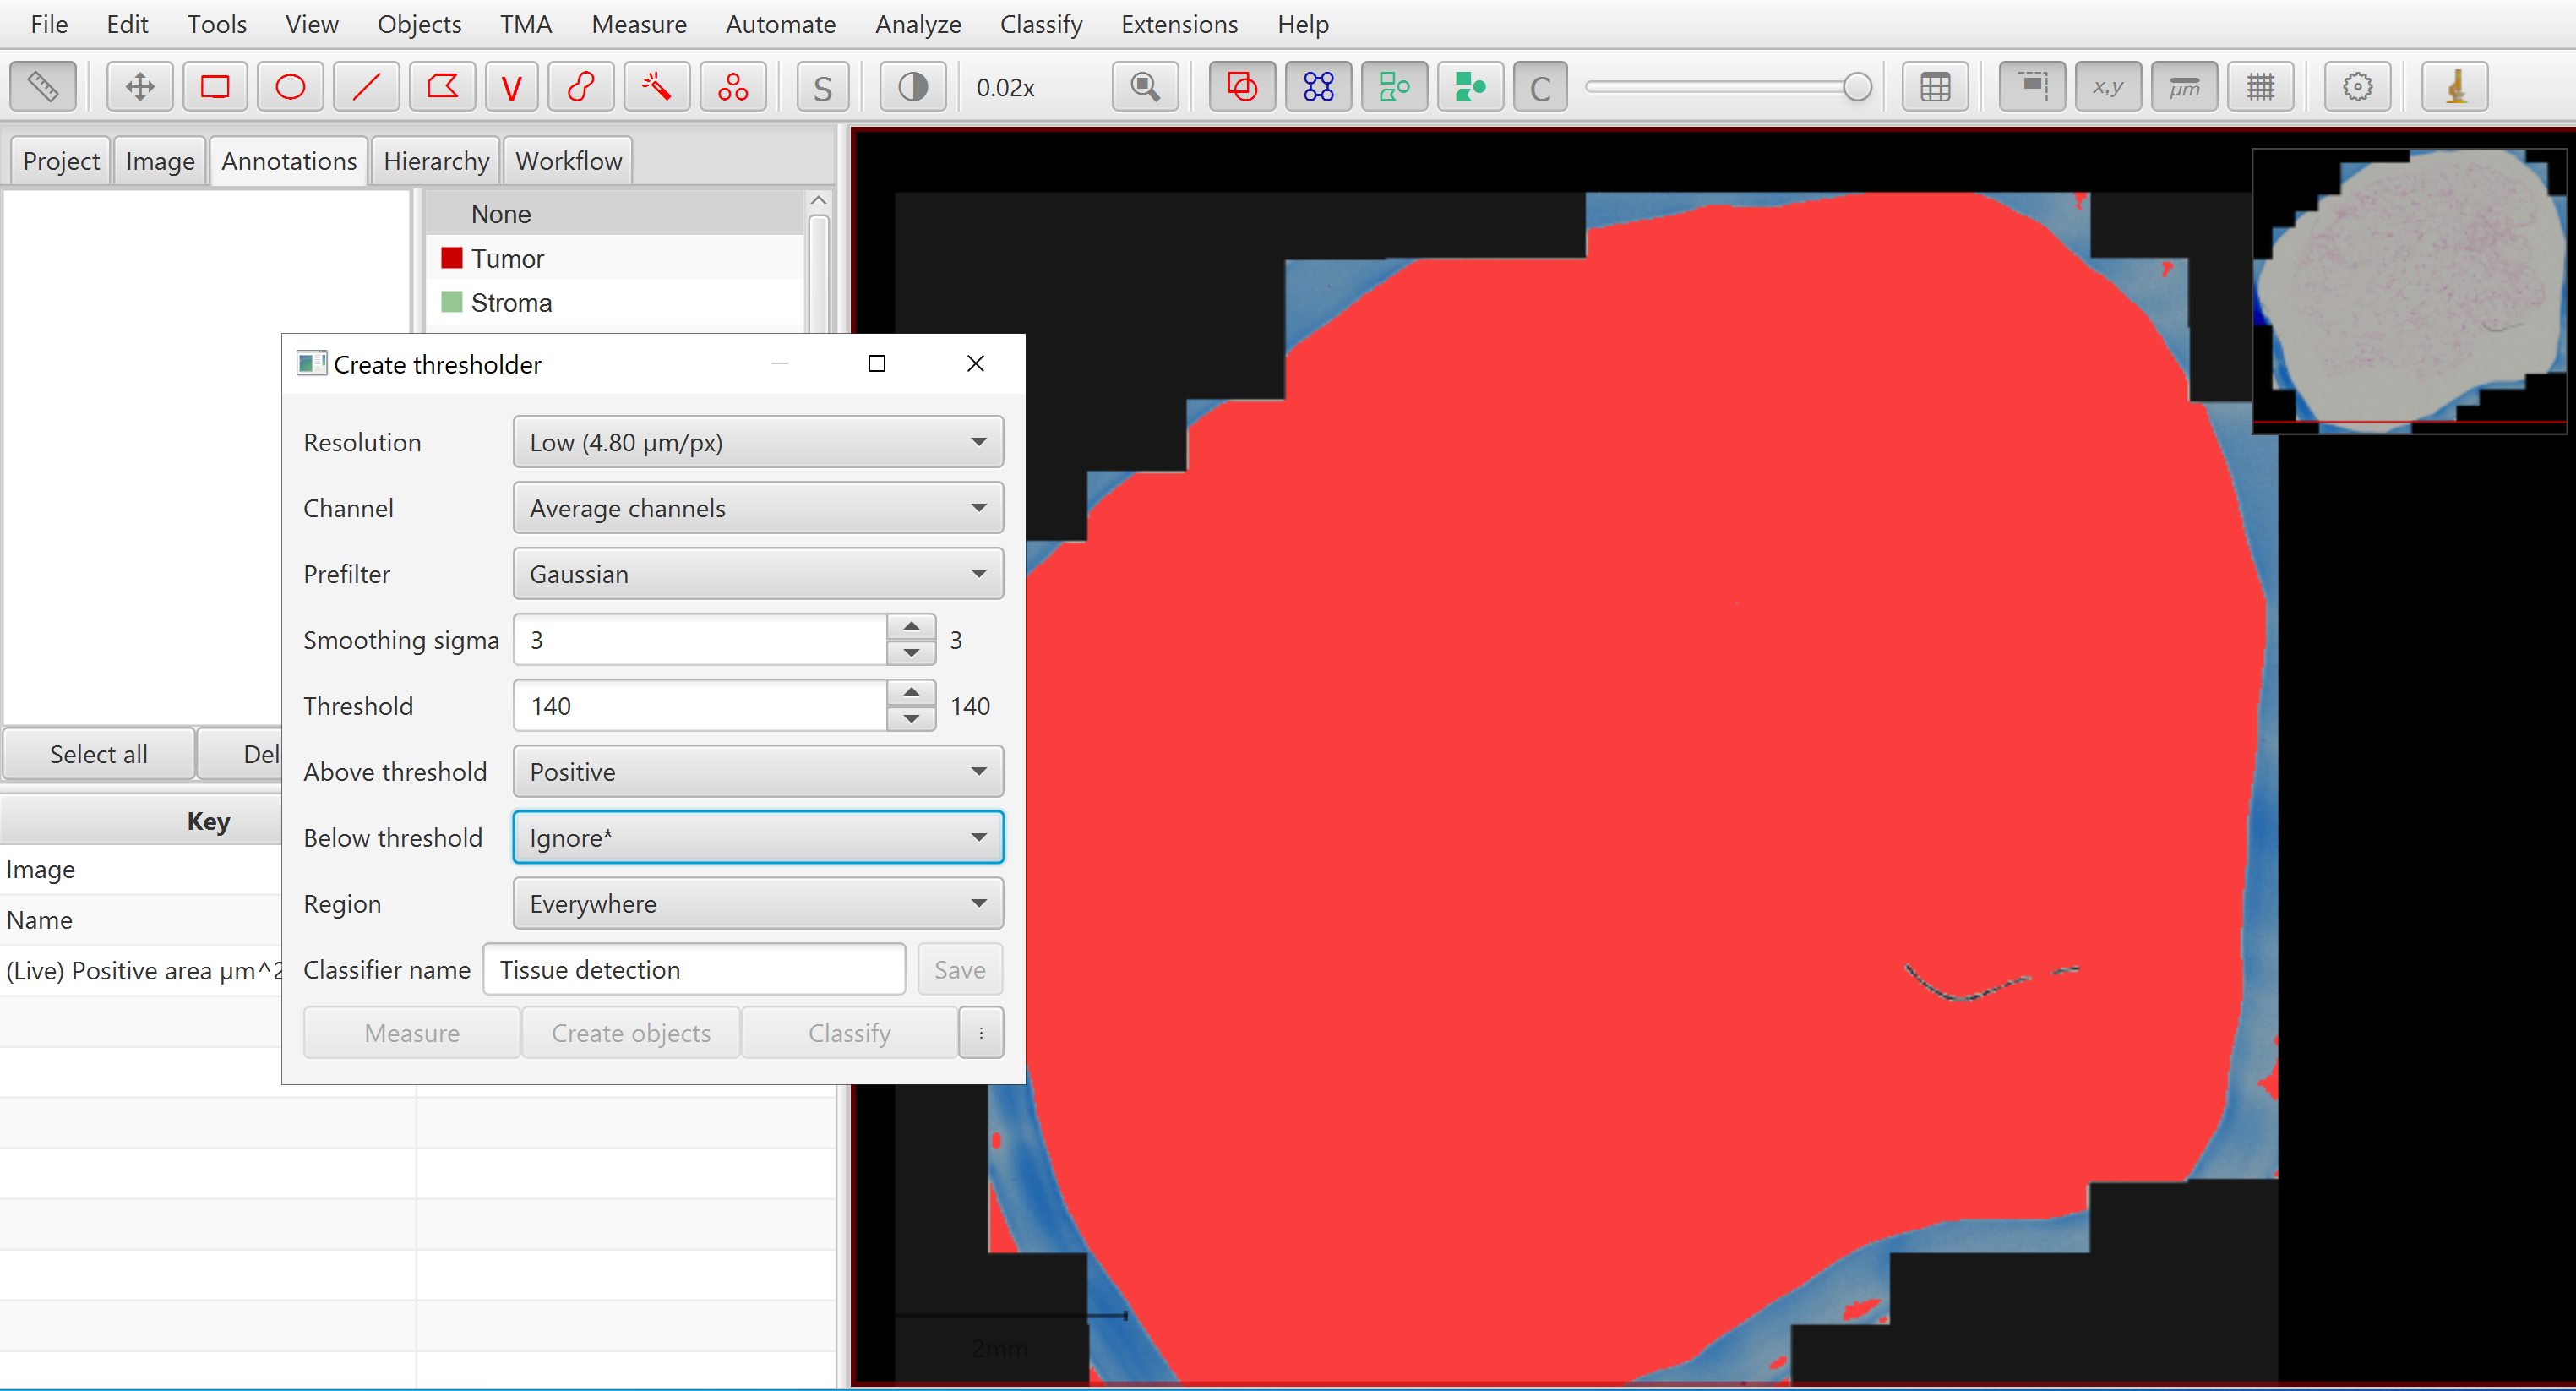The height and width of the screenshot is (1391, 2576).
Task: Save the Tissue detection classifier
Action: (958, 969)
